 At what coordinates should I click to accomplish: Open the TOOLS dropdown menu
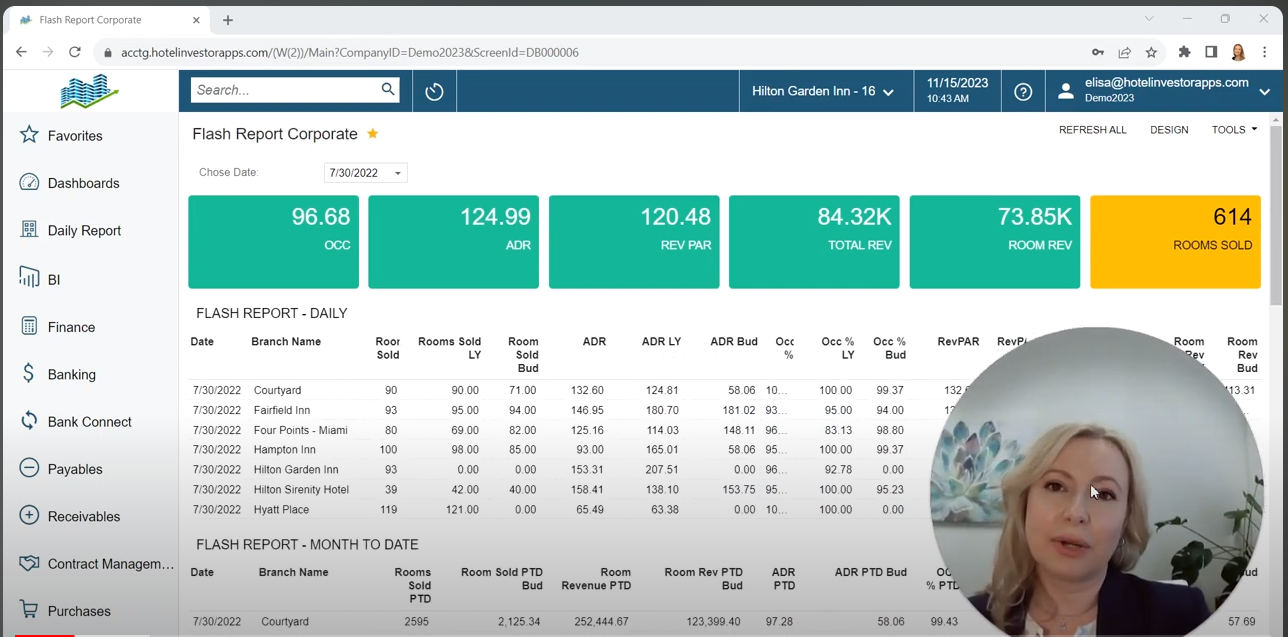click(1234, 130)
